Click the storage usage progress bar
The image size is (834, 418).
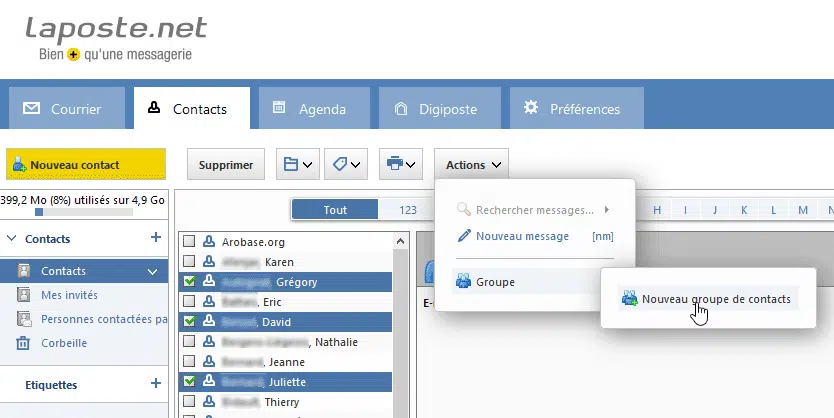84,212
